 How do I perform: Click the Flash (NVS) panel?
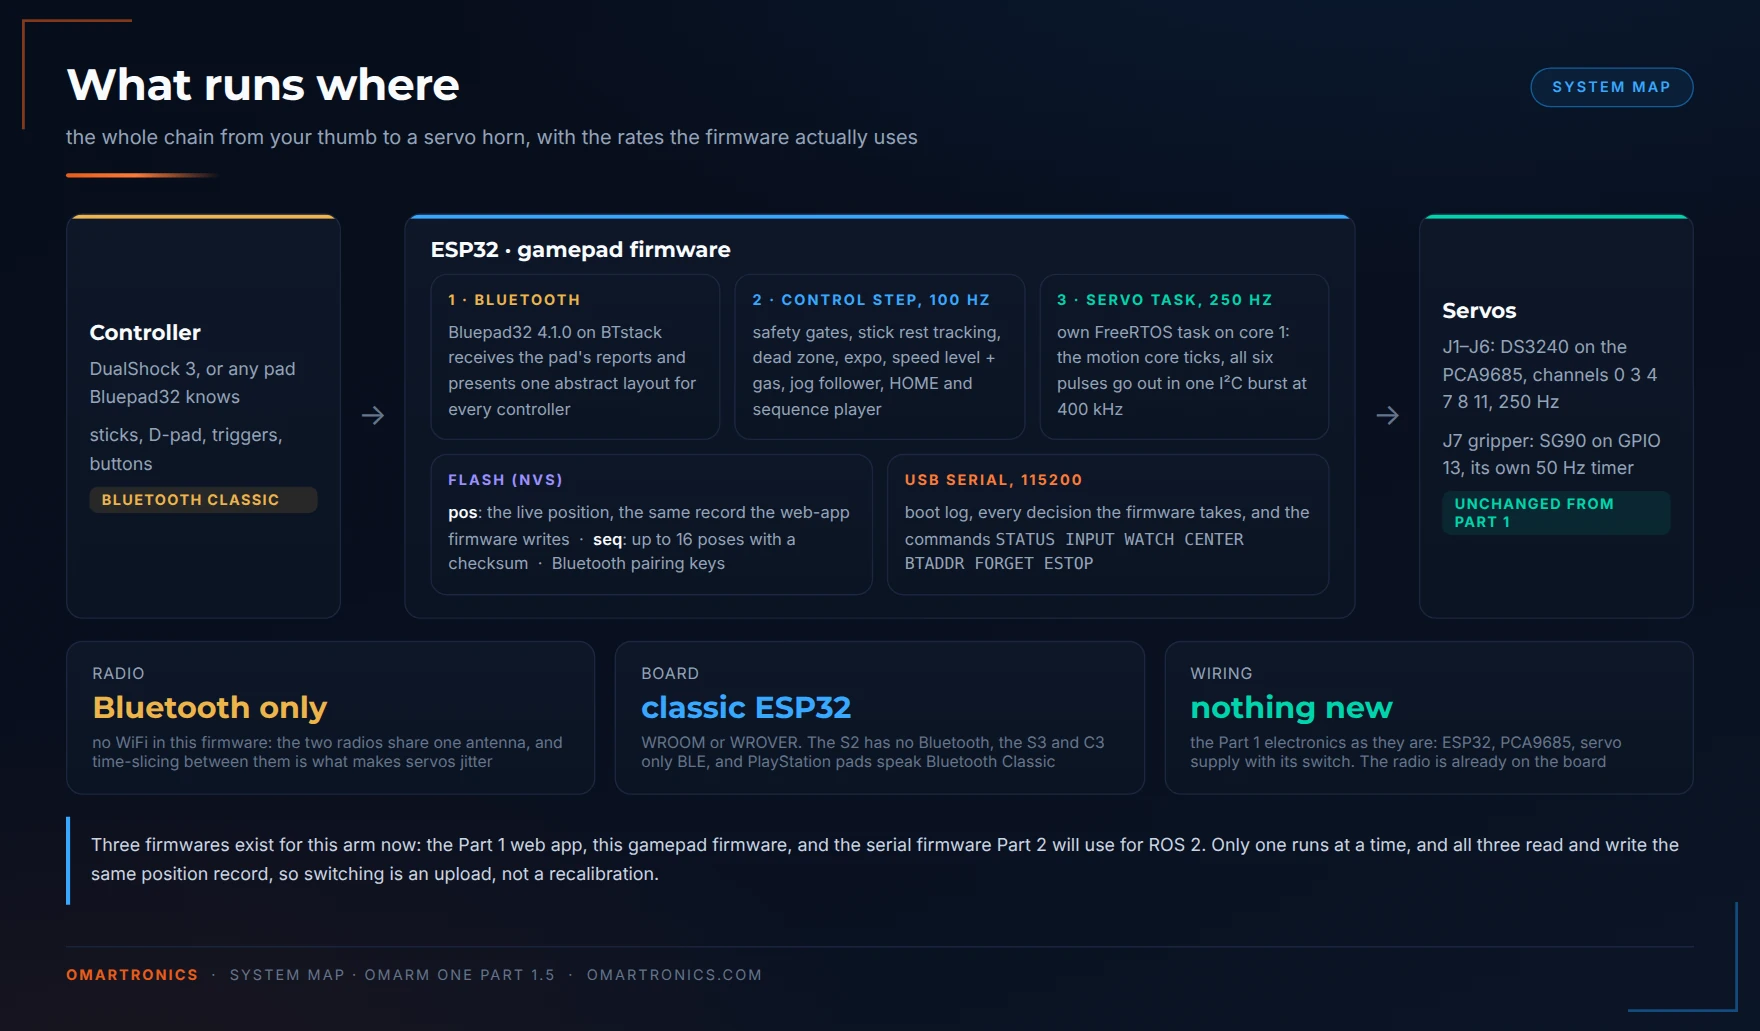[652, 525]
